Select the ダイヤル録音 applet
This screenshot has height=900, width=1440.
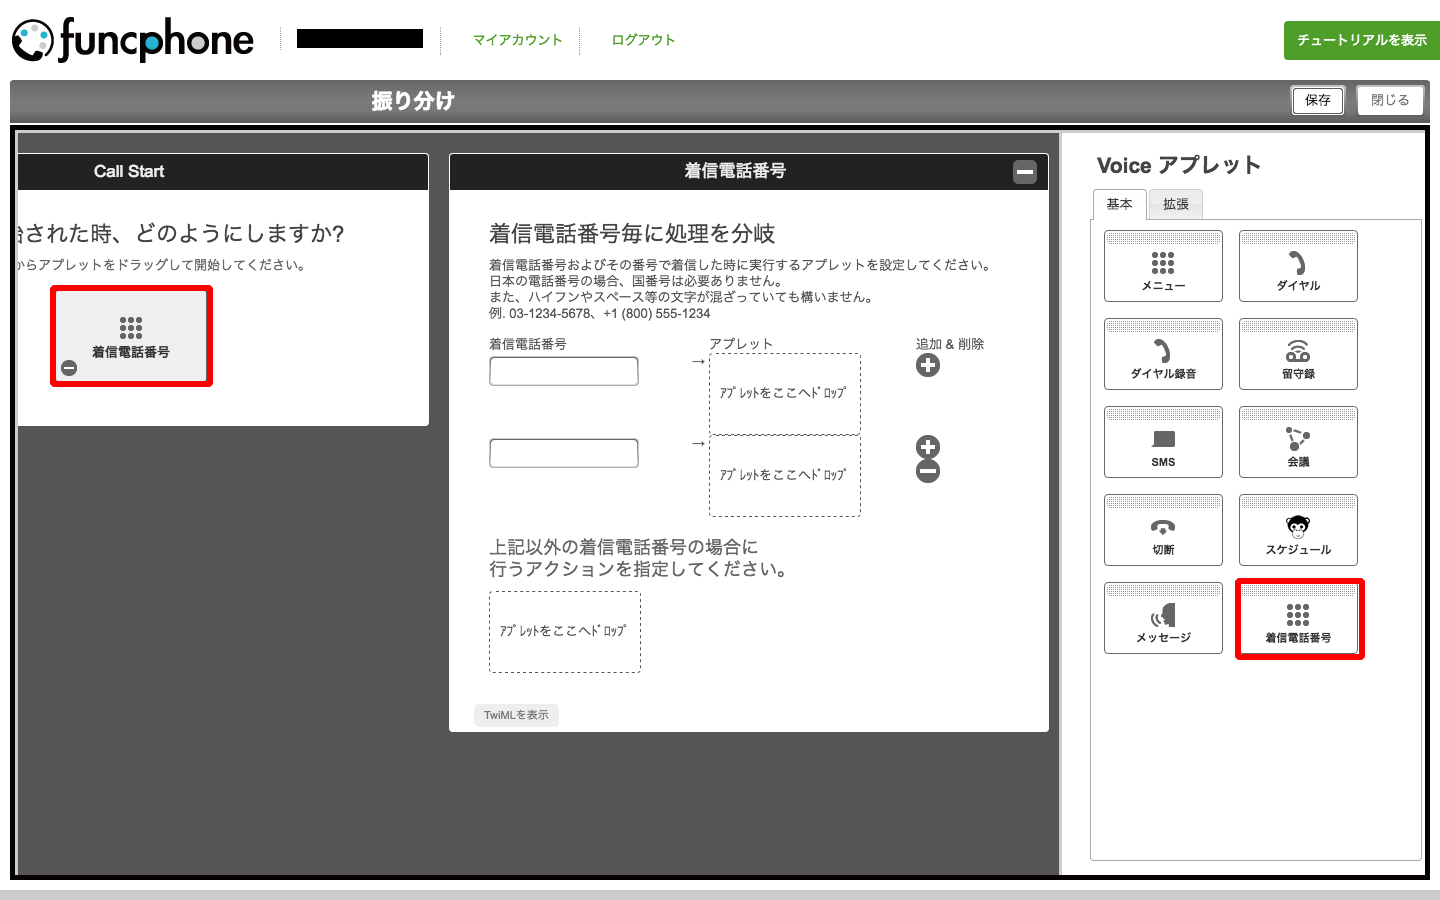(1163, 354)
